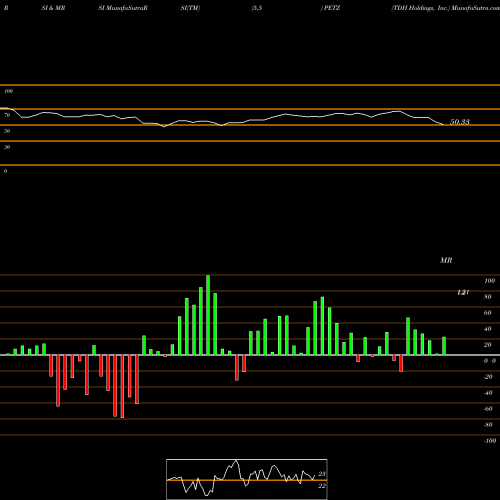Click the RSI 100 level label
The width and height of the screenshot is (500, 500).
pos(8,91)
